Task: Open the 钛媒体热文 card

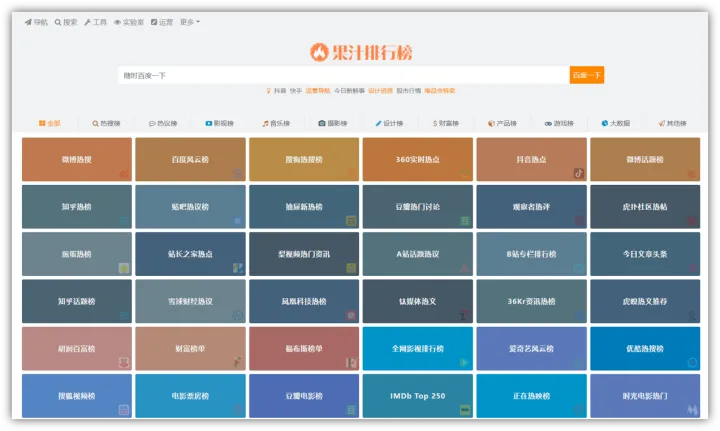Action: (417, 301)
